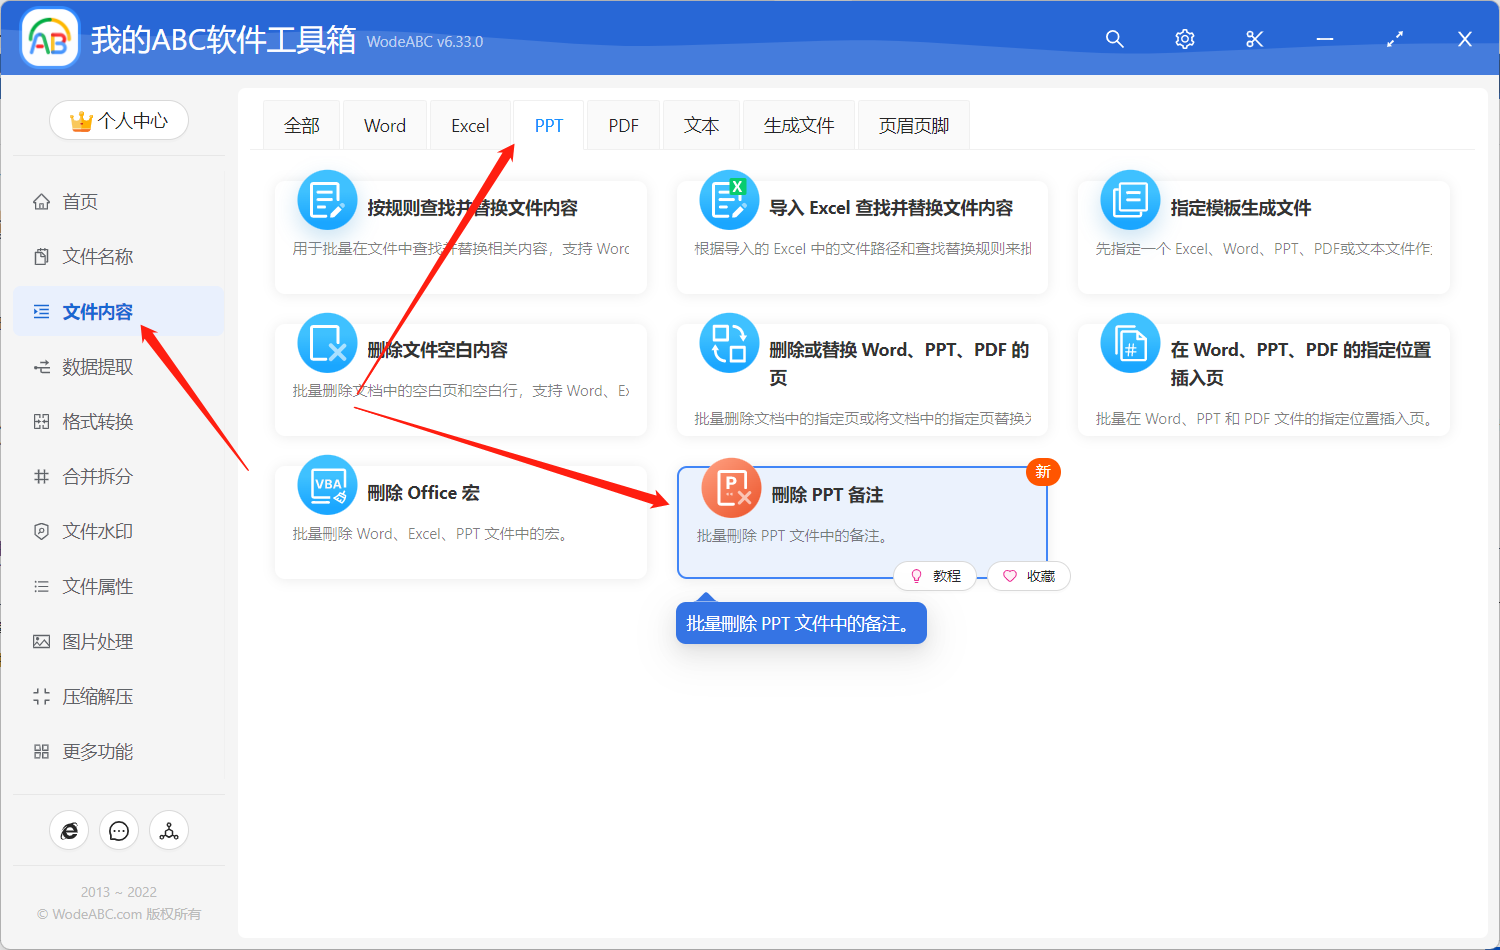This screenshot has height=950, width=1500.
Task: Click the scissors icon in the title bar
Action: [x=1254, y=39]
